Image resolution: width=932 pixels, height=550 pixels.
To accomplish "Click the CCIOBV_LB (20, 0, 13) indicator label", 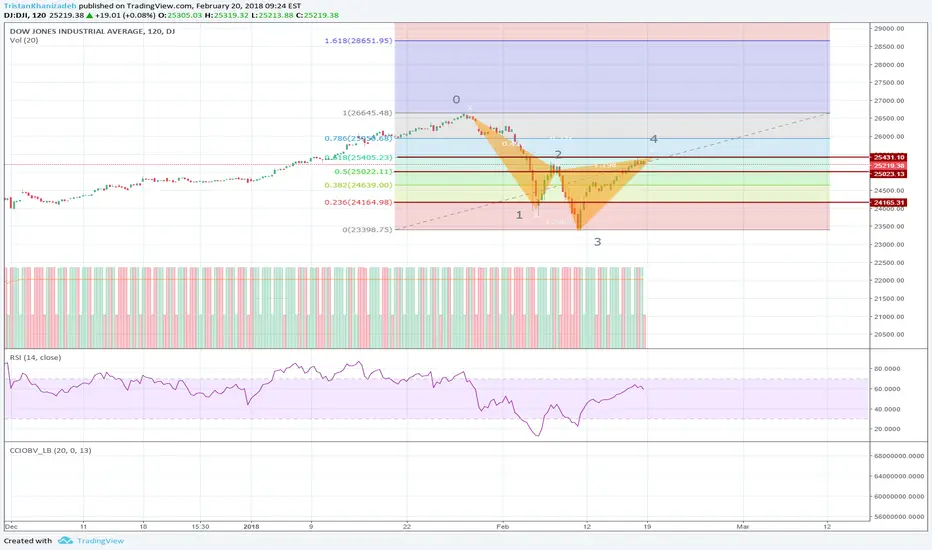I will coord(51,450).
